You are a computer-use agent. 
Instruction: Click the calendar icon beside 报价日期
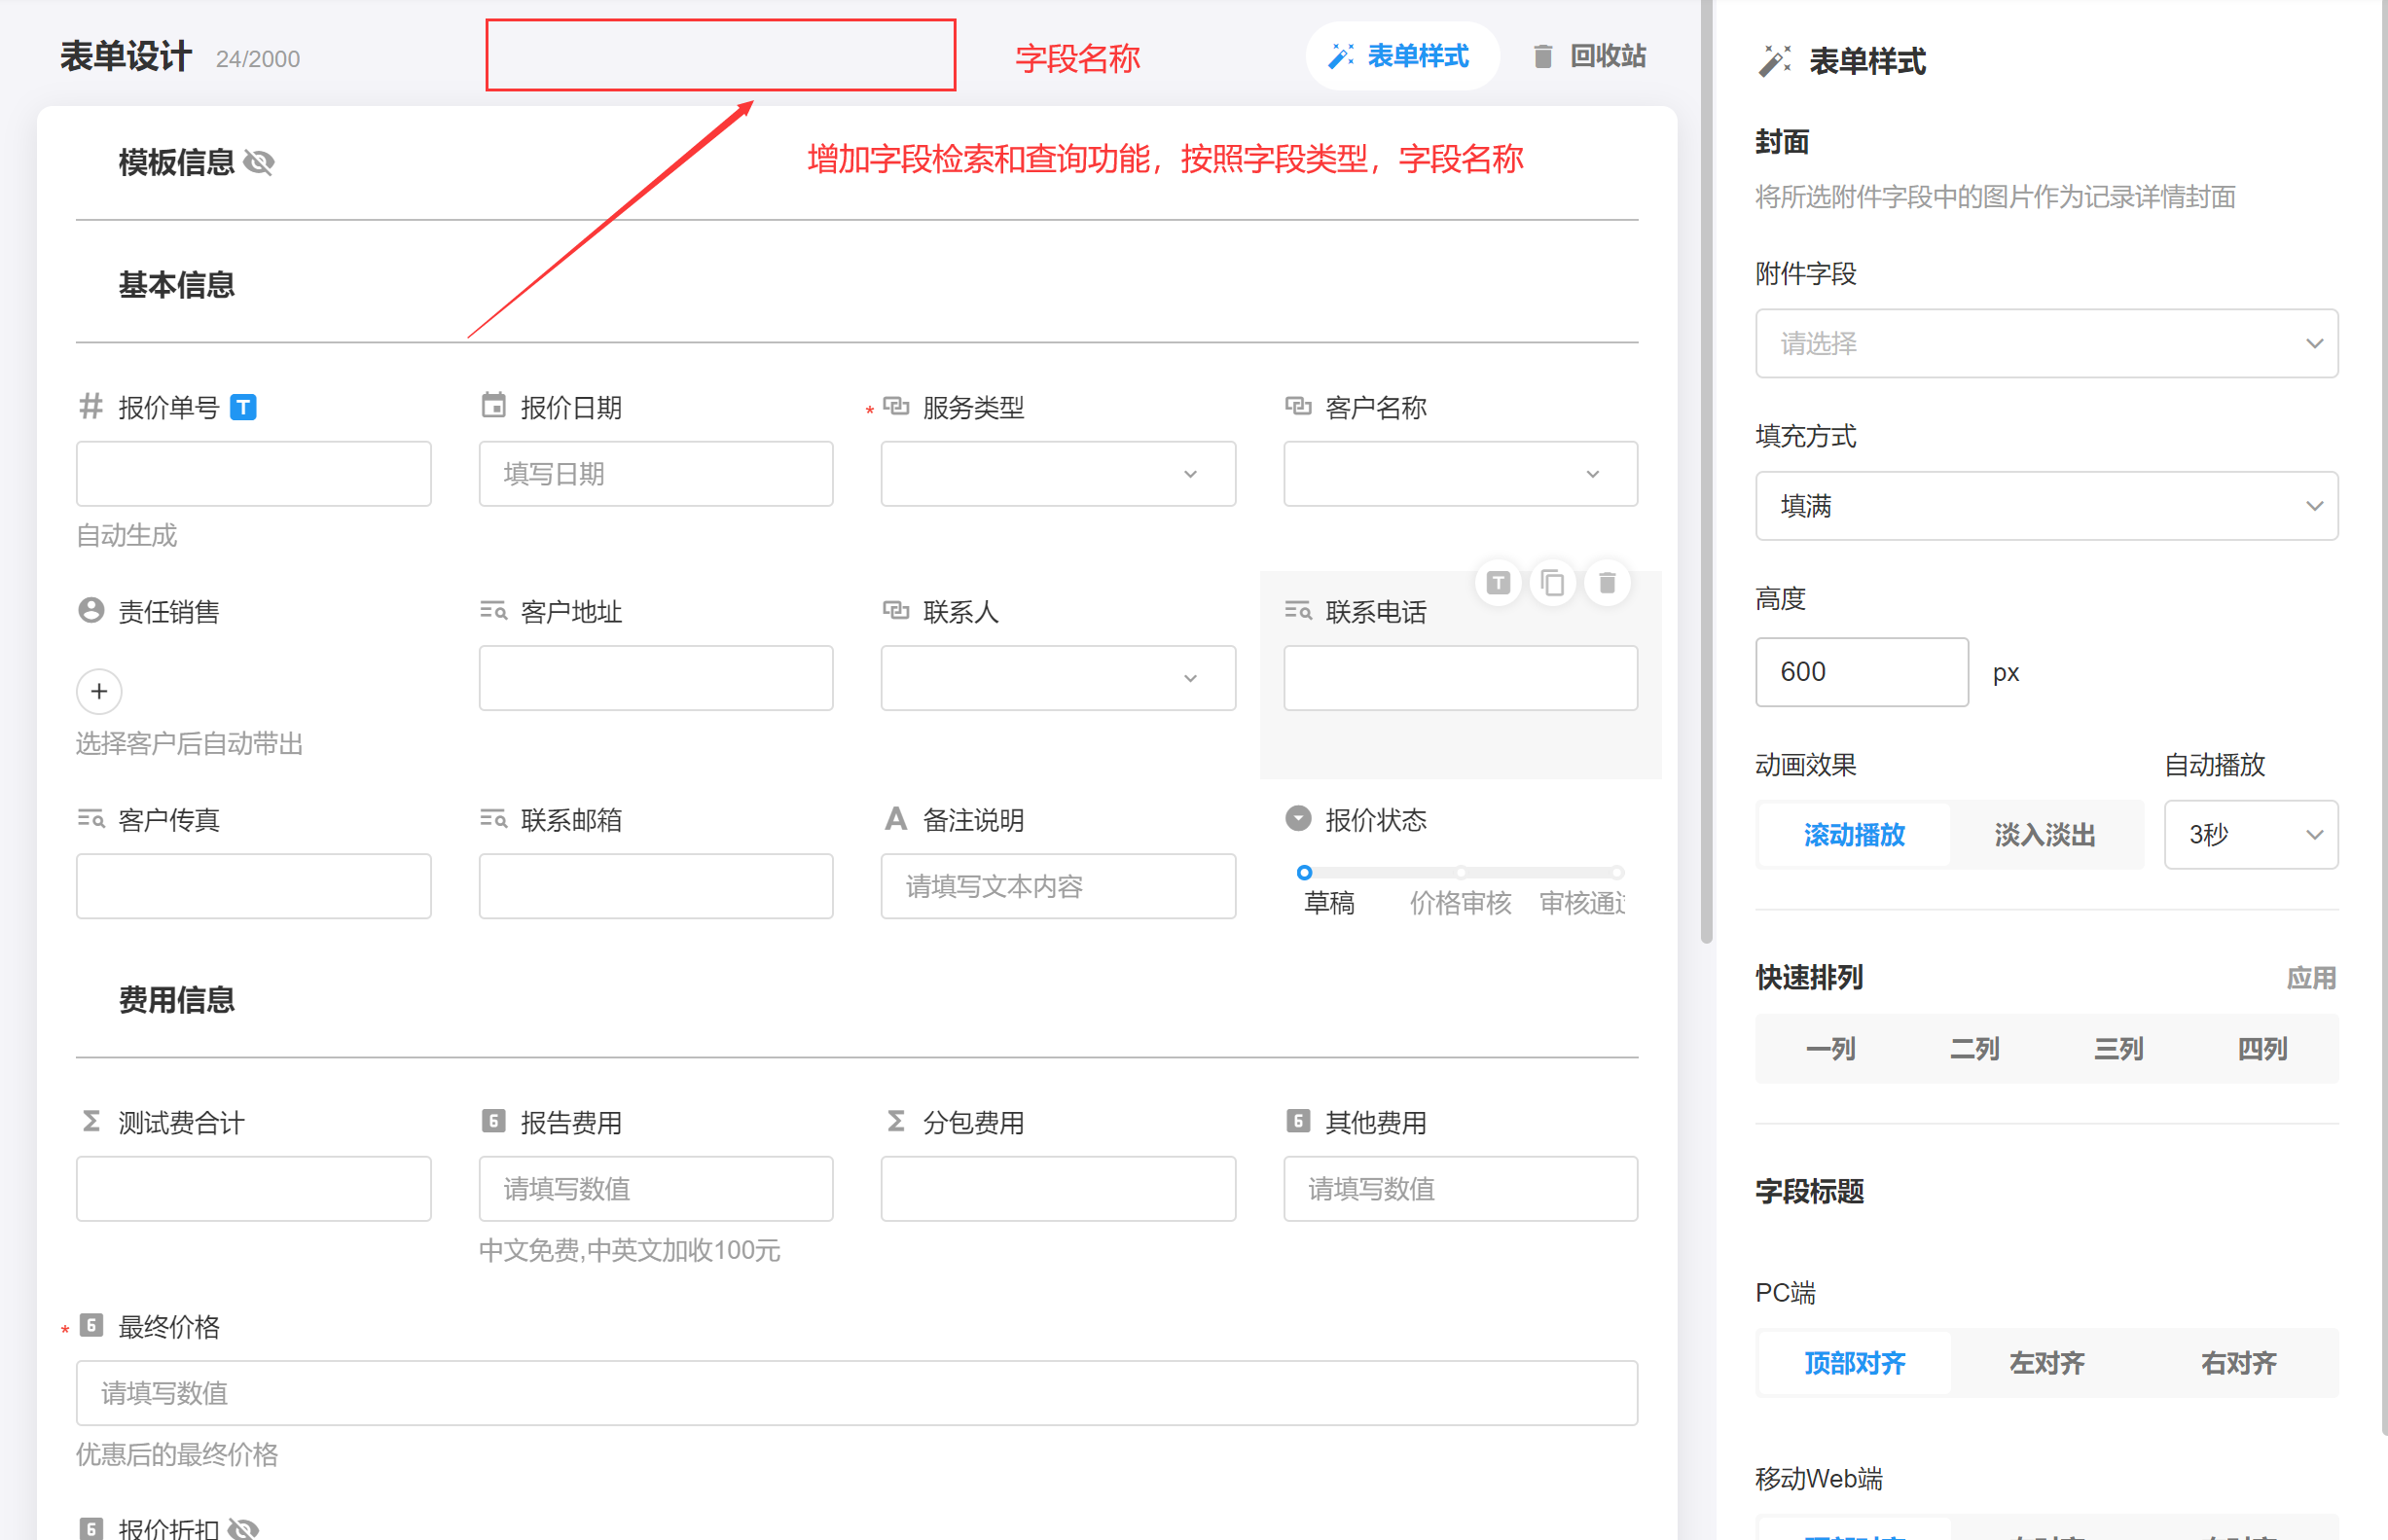click(494, 406)
